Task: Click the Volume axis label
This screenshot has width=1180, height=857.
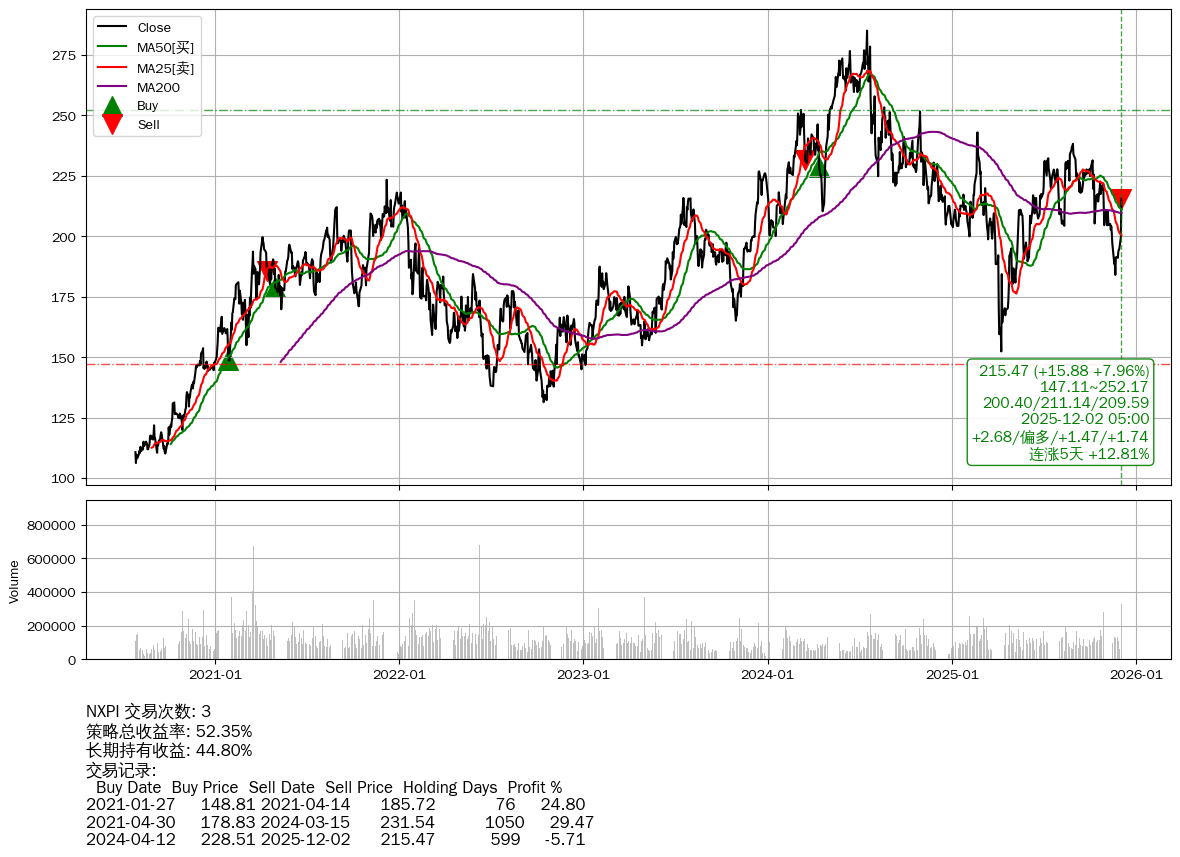Action: [x=14, y=581]
